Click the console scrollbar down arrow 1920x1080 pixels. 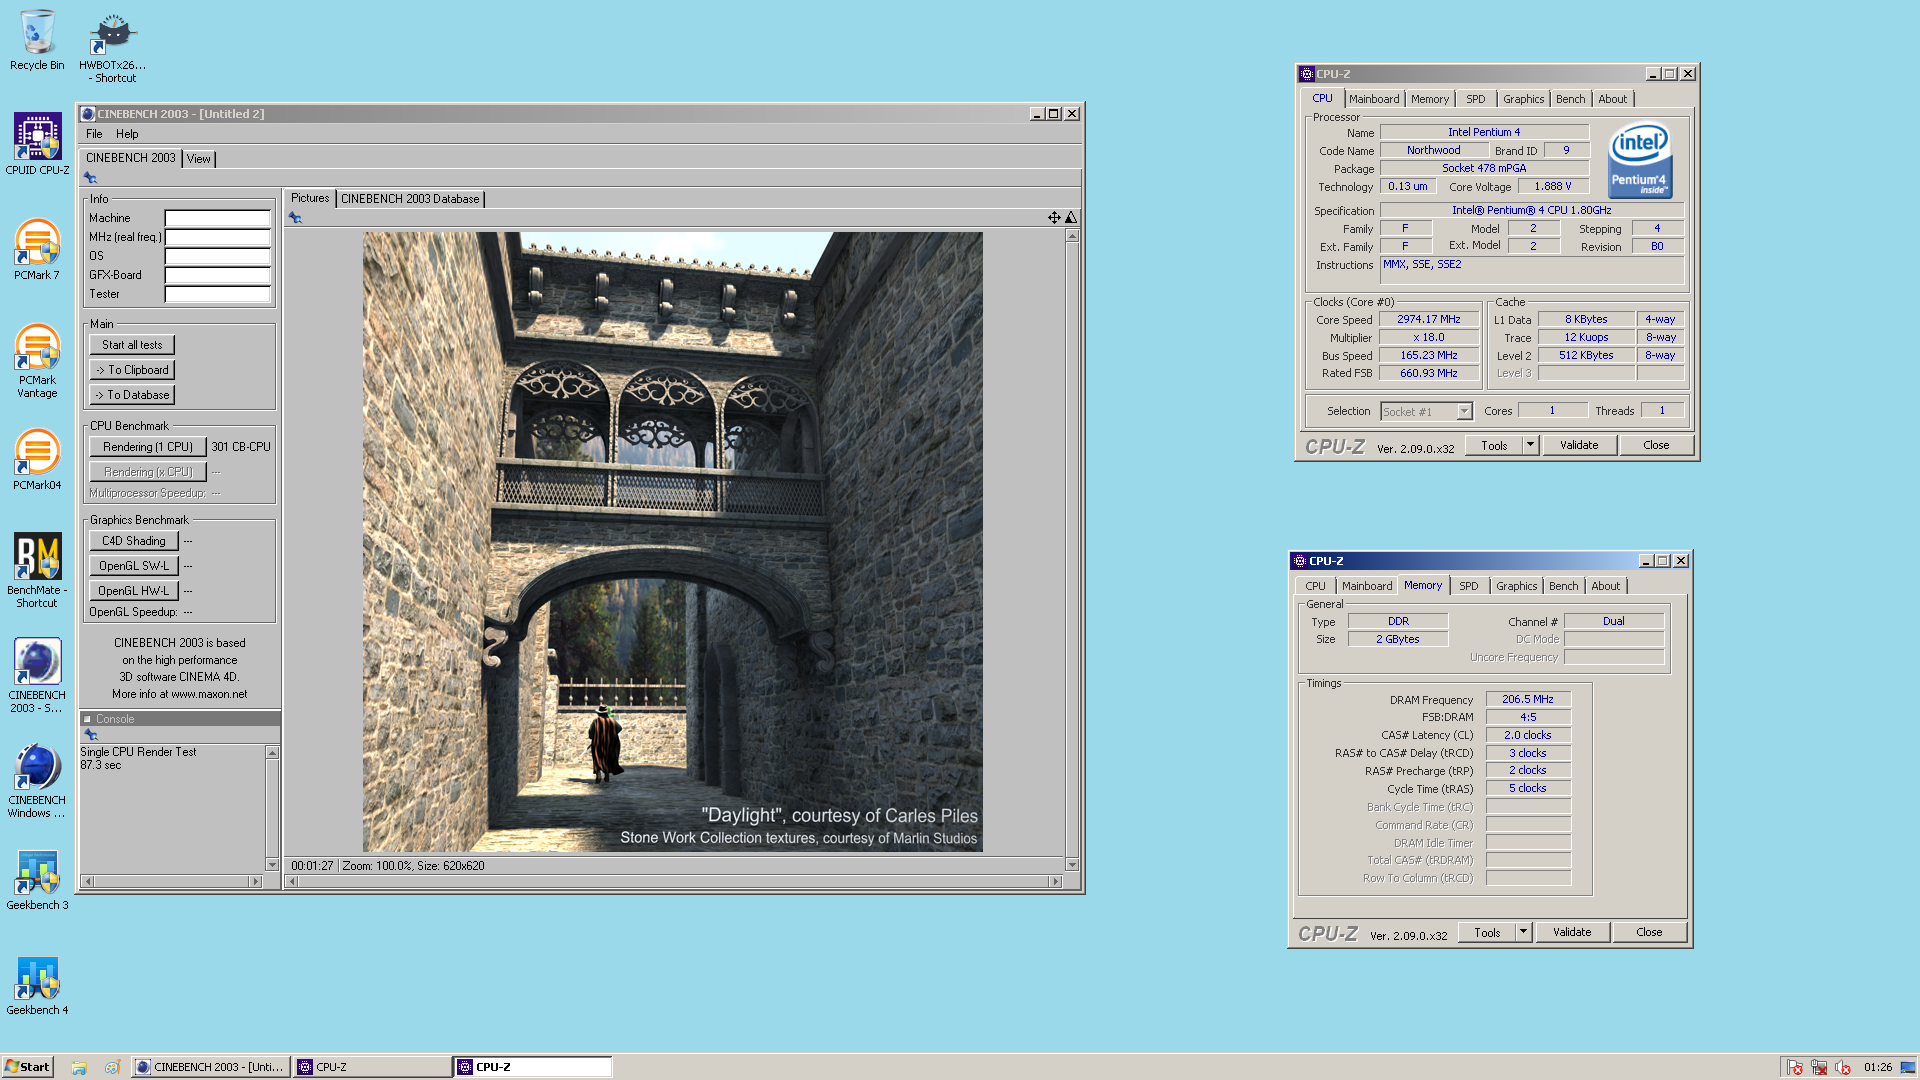click(x=272, y=865)
